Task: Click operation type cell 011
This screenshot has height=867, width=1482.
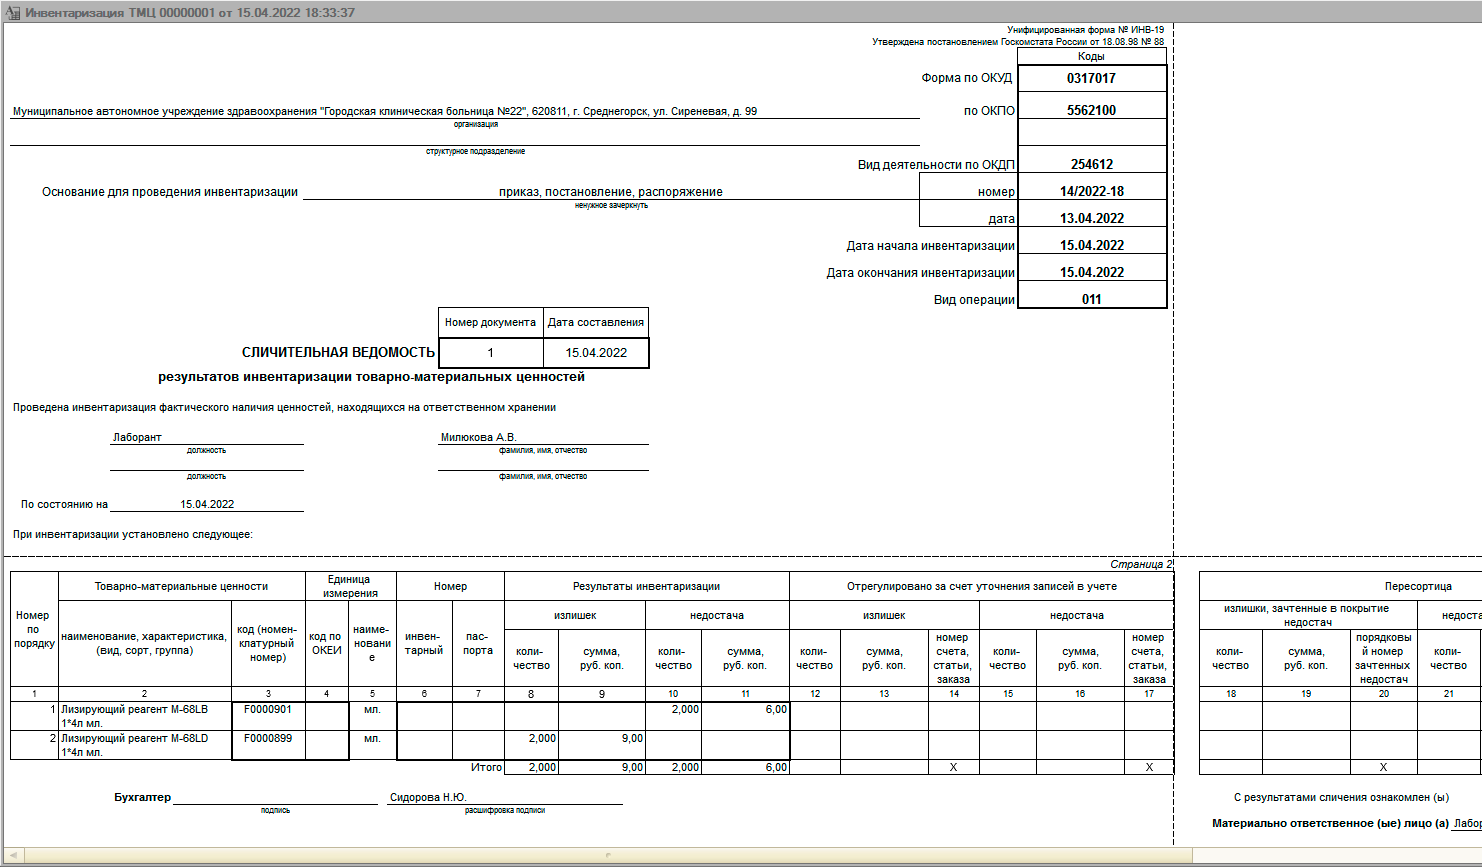Action: (x=1091, y=299)
